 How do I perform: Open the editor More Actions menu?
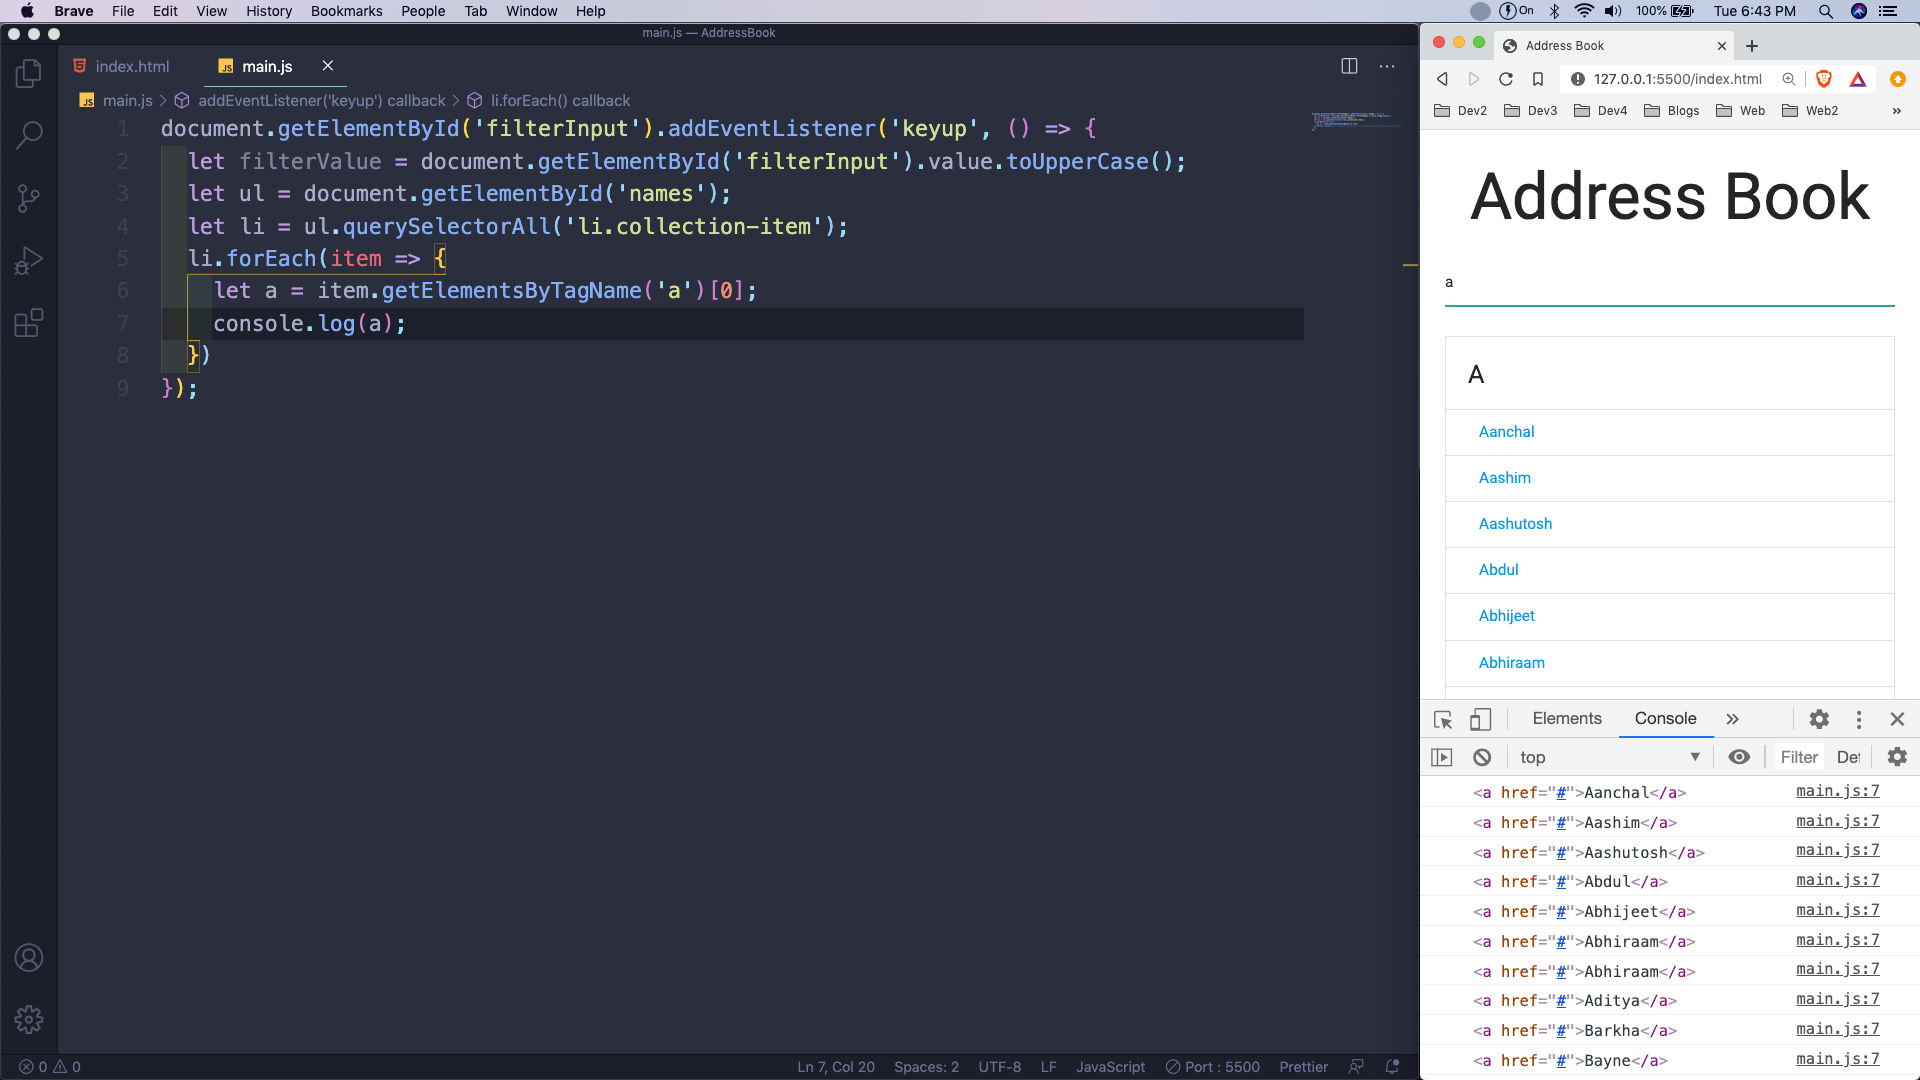tap(1387, 66)
